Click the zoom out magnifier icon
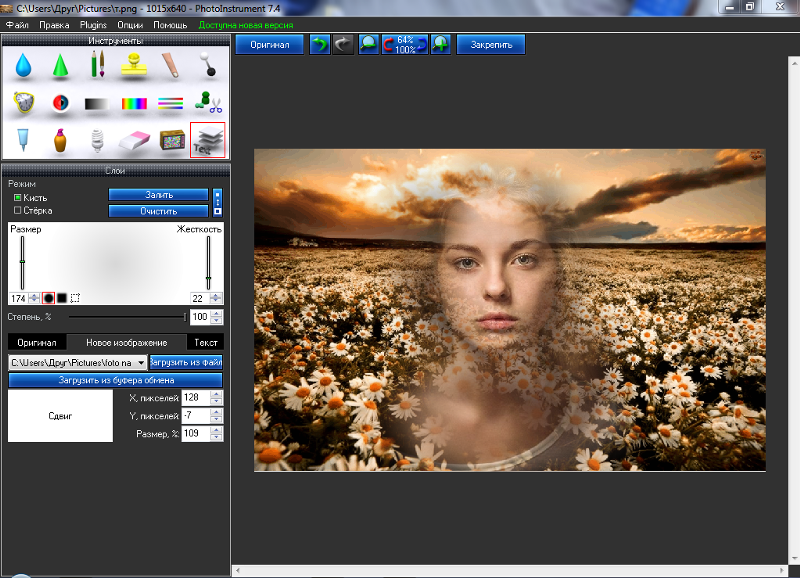 368,45
